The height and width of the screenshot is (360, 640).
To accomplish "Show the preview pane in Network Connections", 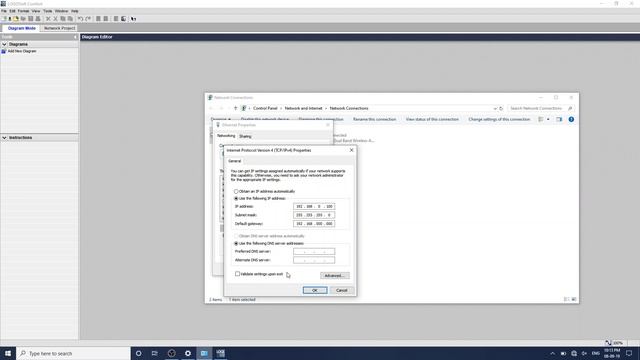I will pos(559,119).
